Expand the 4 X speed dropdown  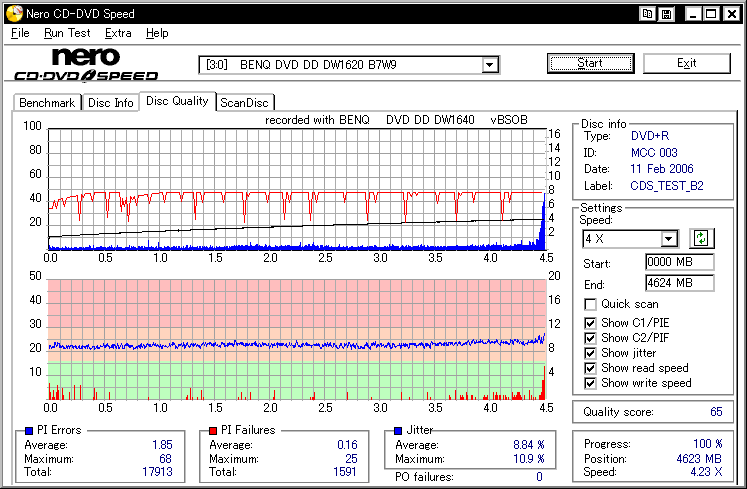(669, 239)
